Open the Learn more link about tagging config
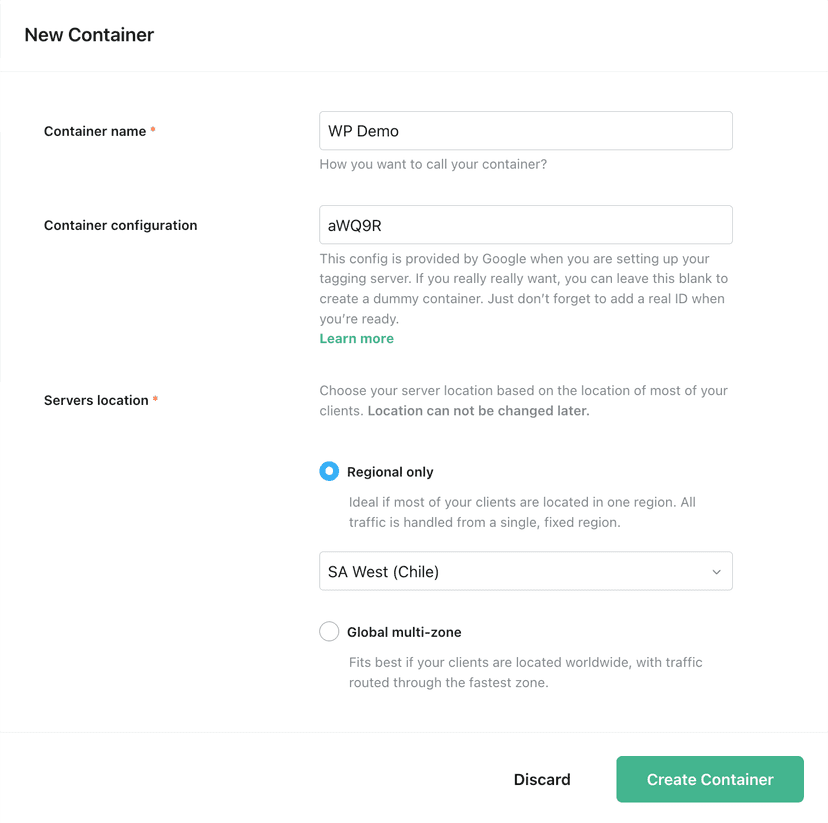828x823 pixels. point(356,338)
